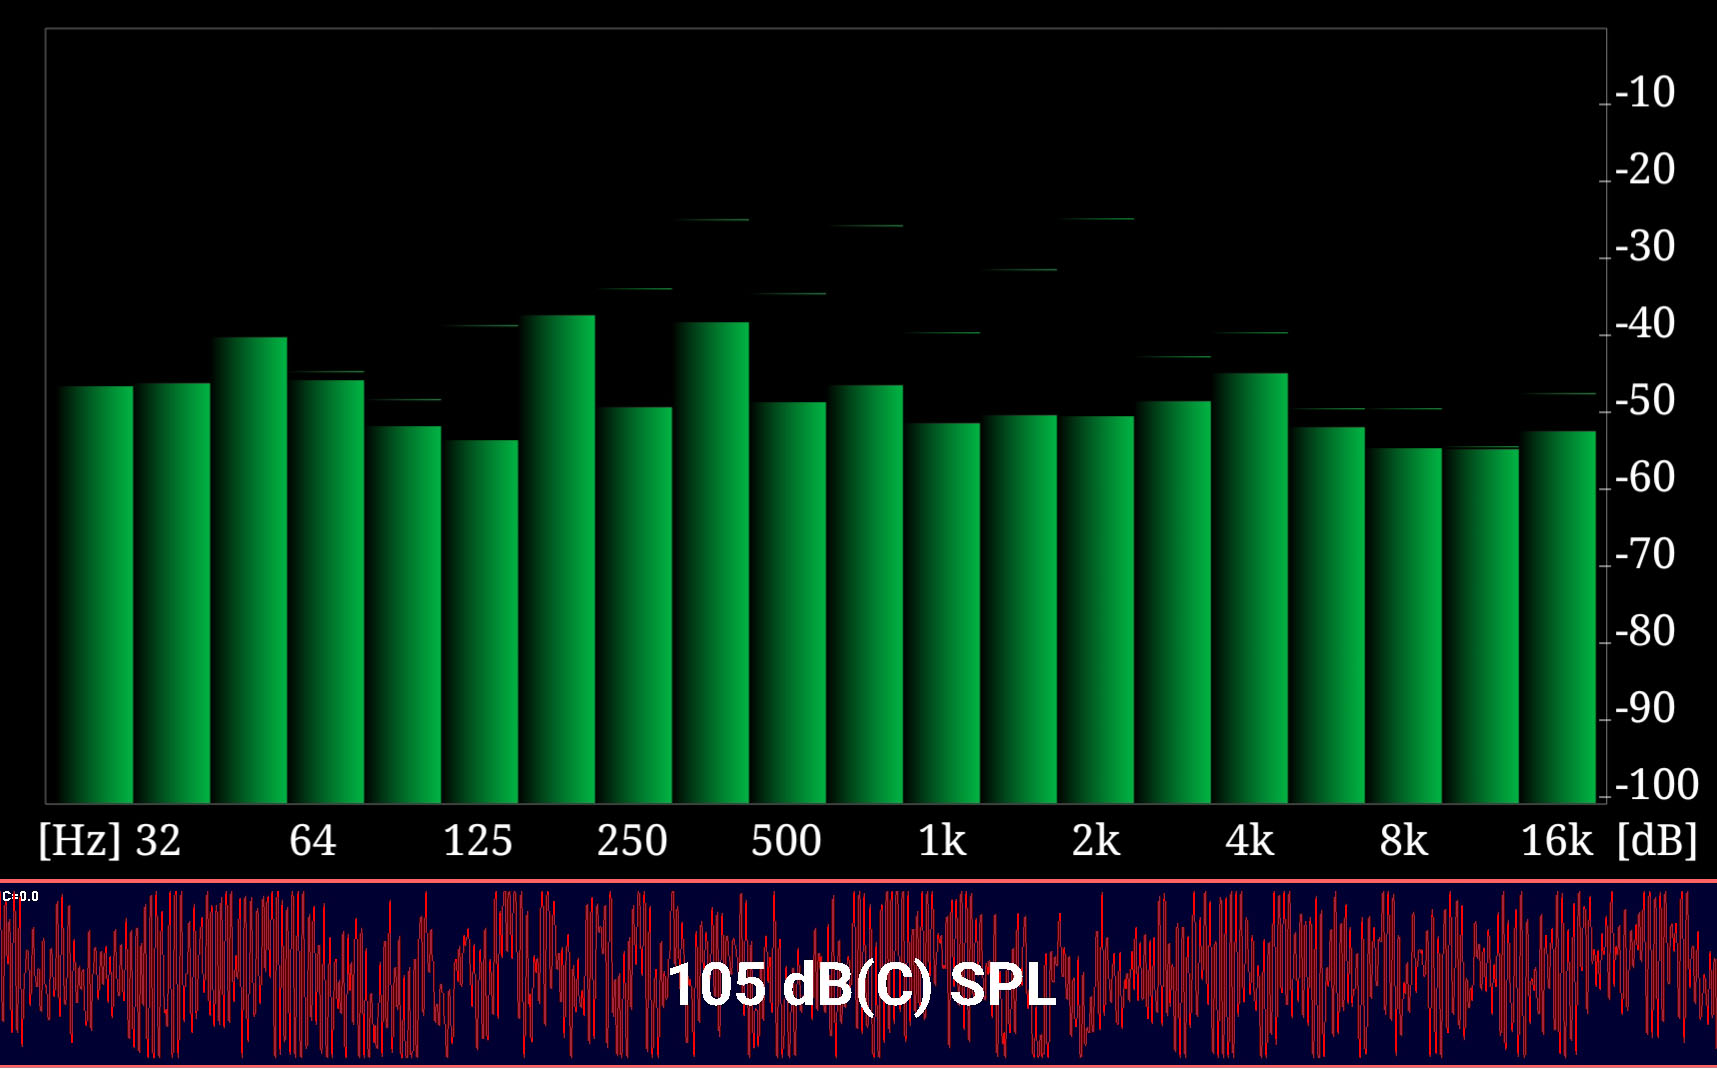Click the C+0.0 calibration label
This screenshot has width=1717, height=1069.
tap(21, 896)
